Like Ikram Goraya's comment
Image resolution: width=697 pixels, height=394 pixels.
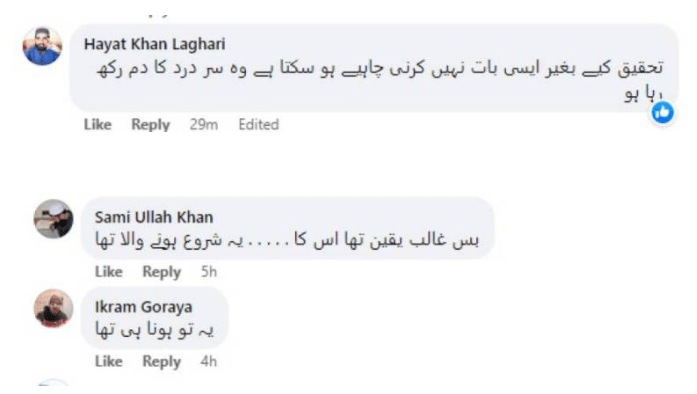pyautogui.click(x=108, y=361)
